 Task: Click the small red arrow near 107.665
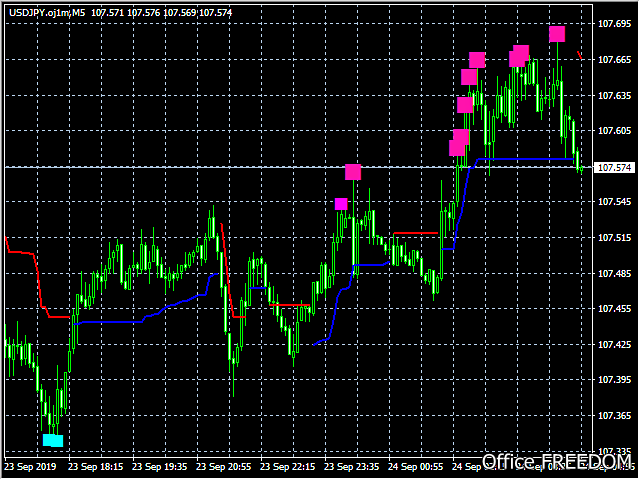[x=580, y=55]
